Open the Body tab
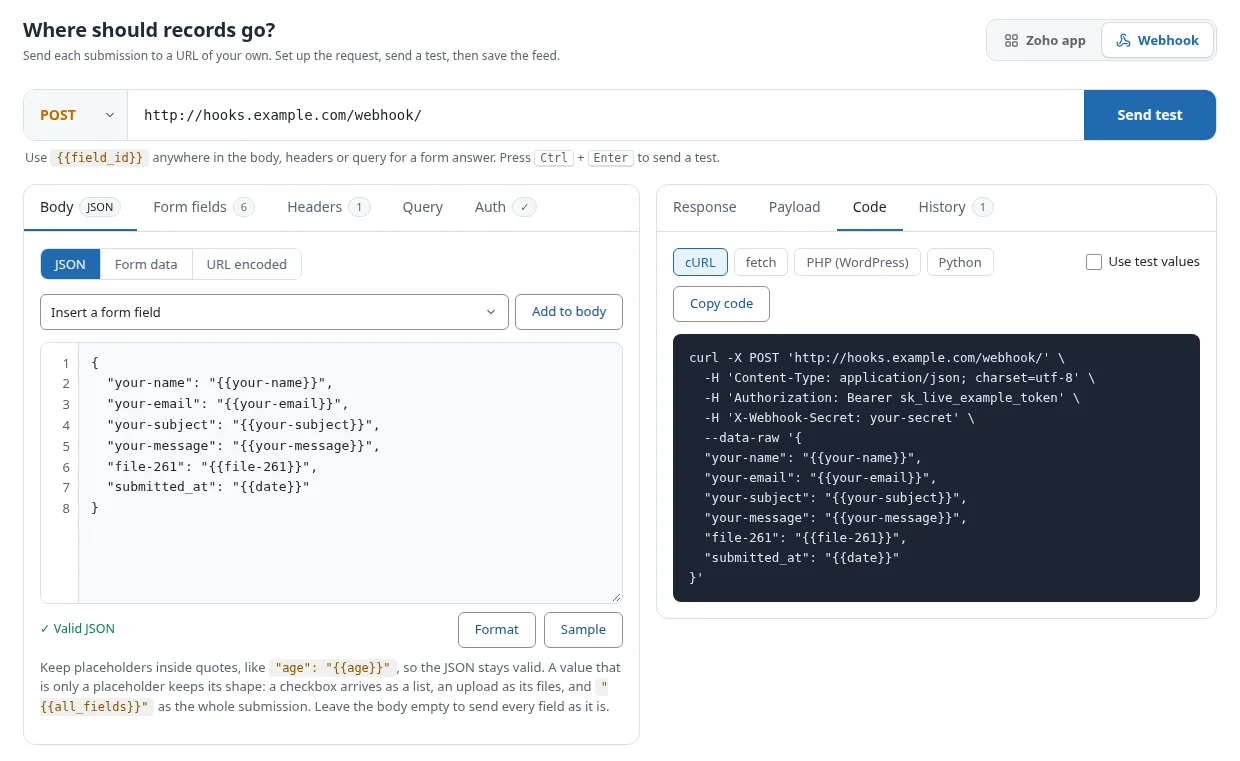Screen dimensions: 1240x761 [x=80, y=207]
